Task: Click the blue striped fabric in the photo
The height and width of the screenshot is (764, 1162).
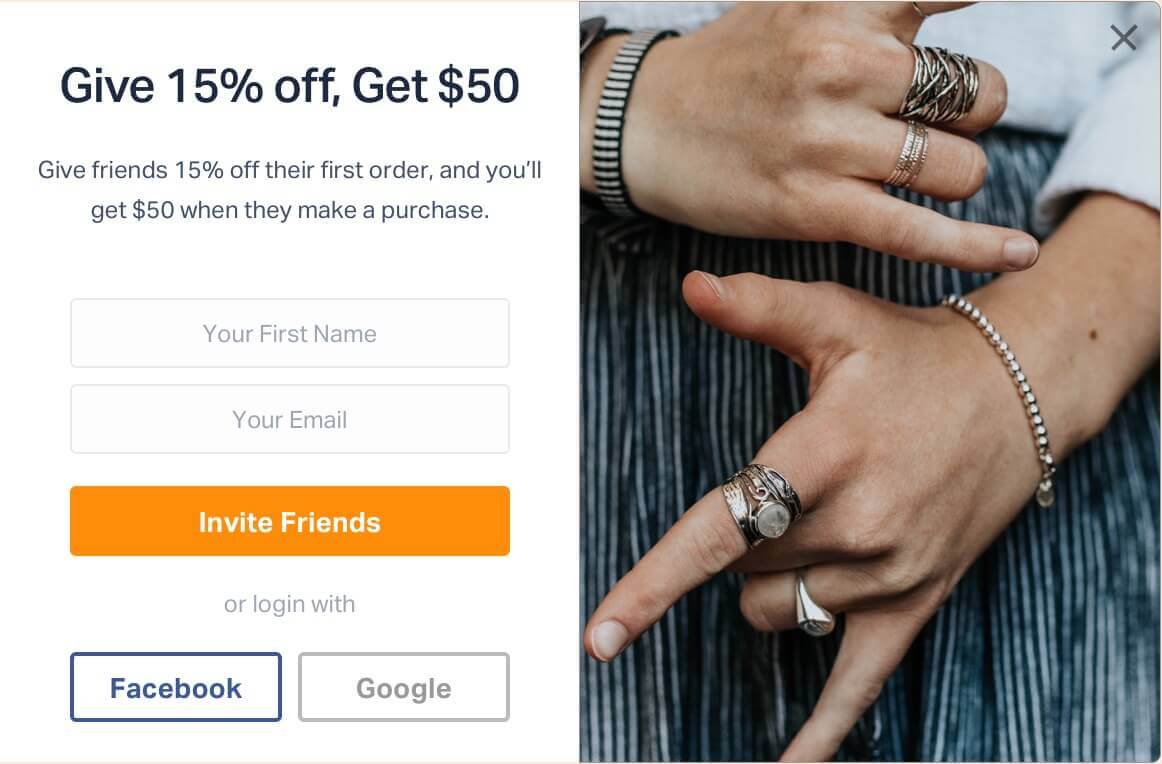Action: tap(660, 420)
